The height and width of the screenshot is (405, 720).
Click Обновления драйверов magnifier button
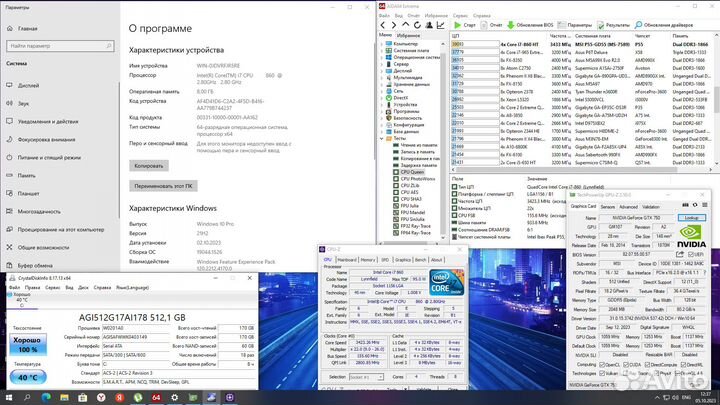[664, 25]
